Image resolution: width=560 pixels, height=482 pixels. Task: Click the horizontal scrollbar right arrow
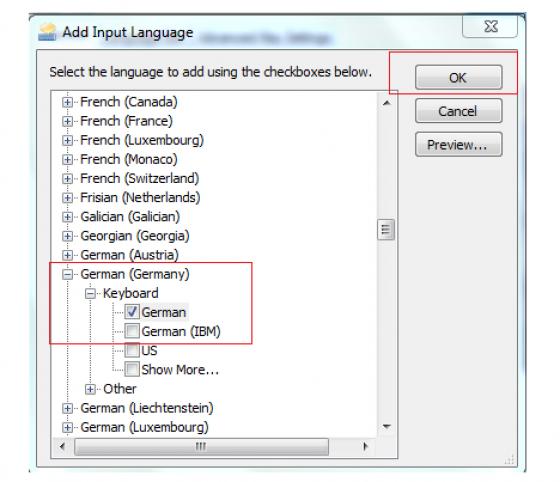coord(365,446)
